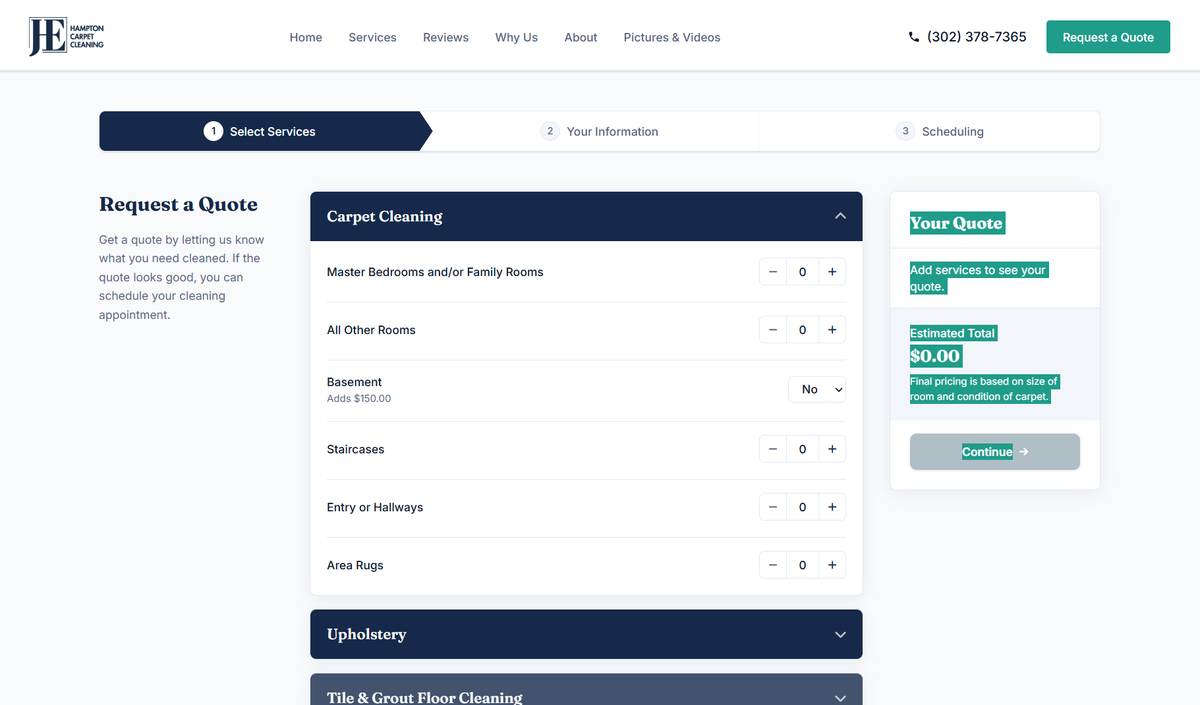The height and width of the screenshot is (705, 1200).
Task: Click the 'Area Rugs' row label
Action: pyautogui.click(x=355, y=565)
